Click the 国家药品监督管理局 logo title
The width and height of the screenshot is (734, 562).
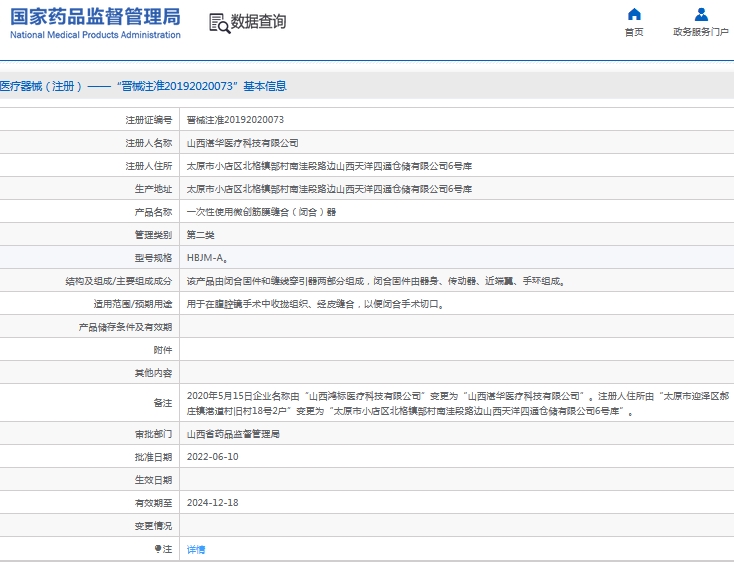pyautogui.click(x=95, y=17)
